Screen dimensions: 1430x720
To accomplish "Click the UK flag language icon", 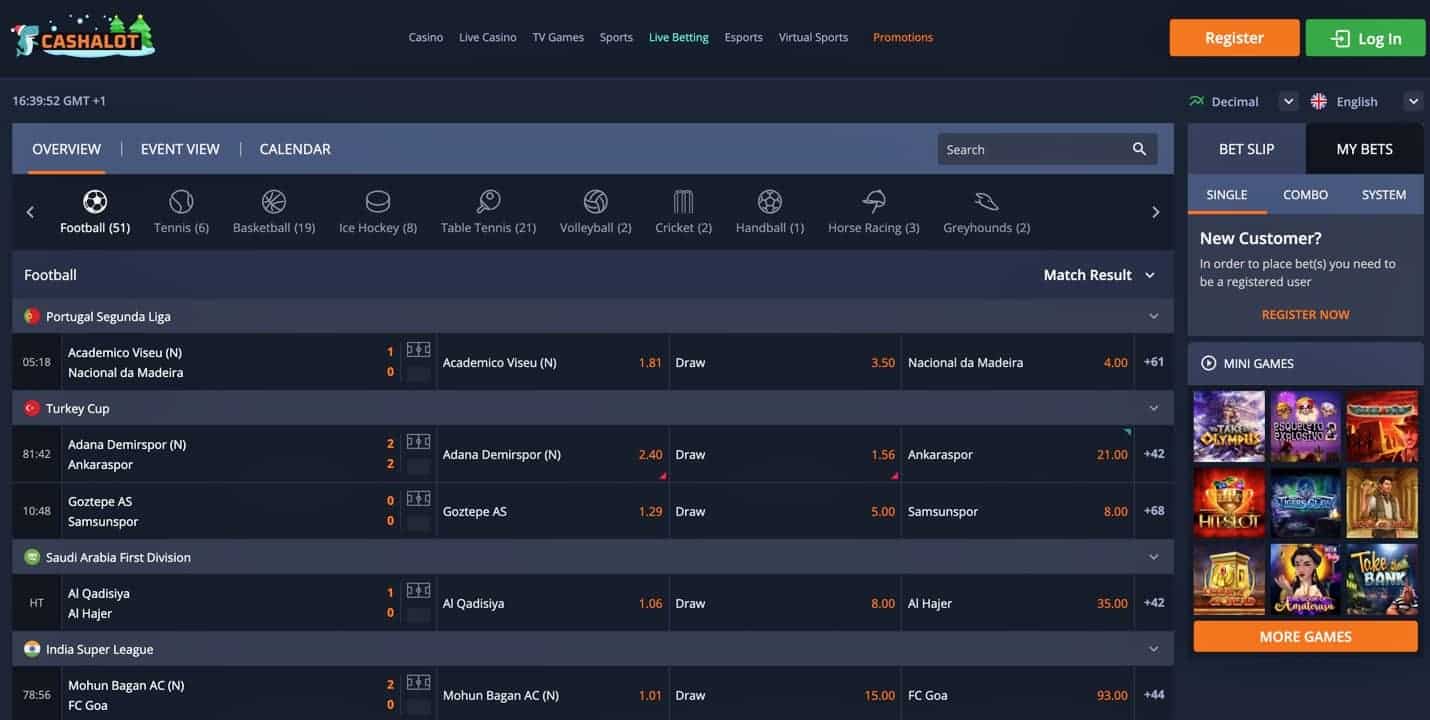I will point(1319,101).
